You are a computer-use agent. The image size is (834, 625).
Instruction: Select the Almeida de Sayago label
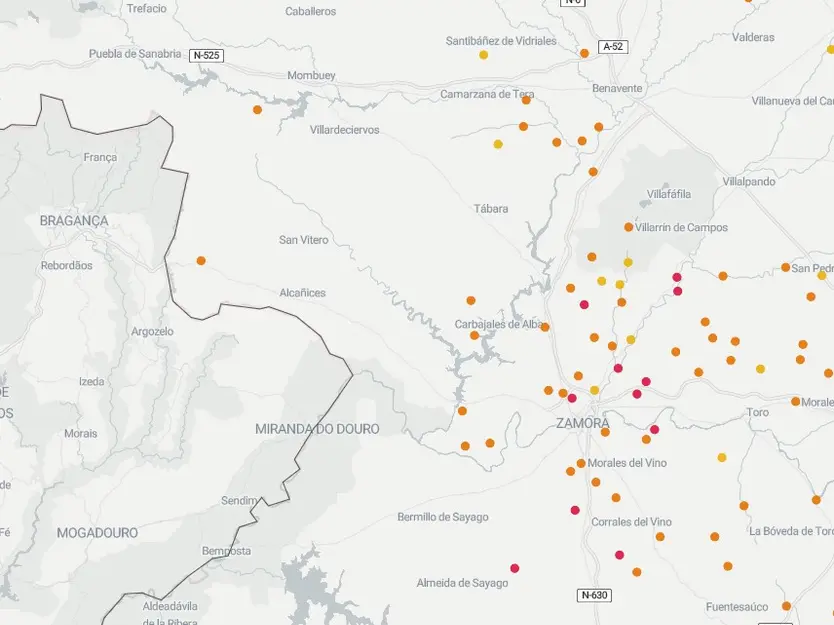462,583
